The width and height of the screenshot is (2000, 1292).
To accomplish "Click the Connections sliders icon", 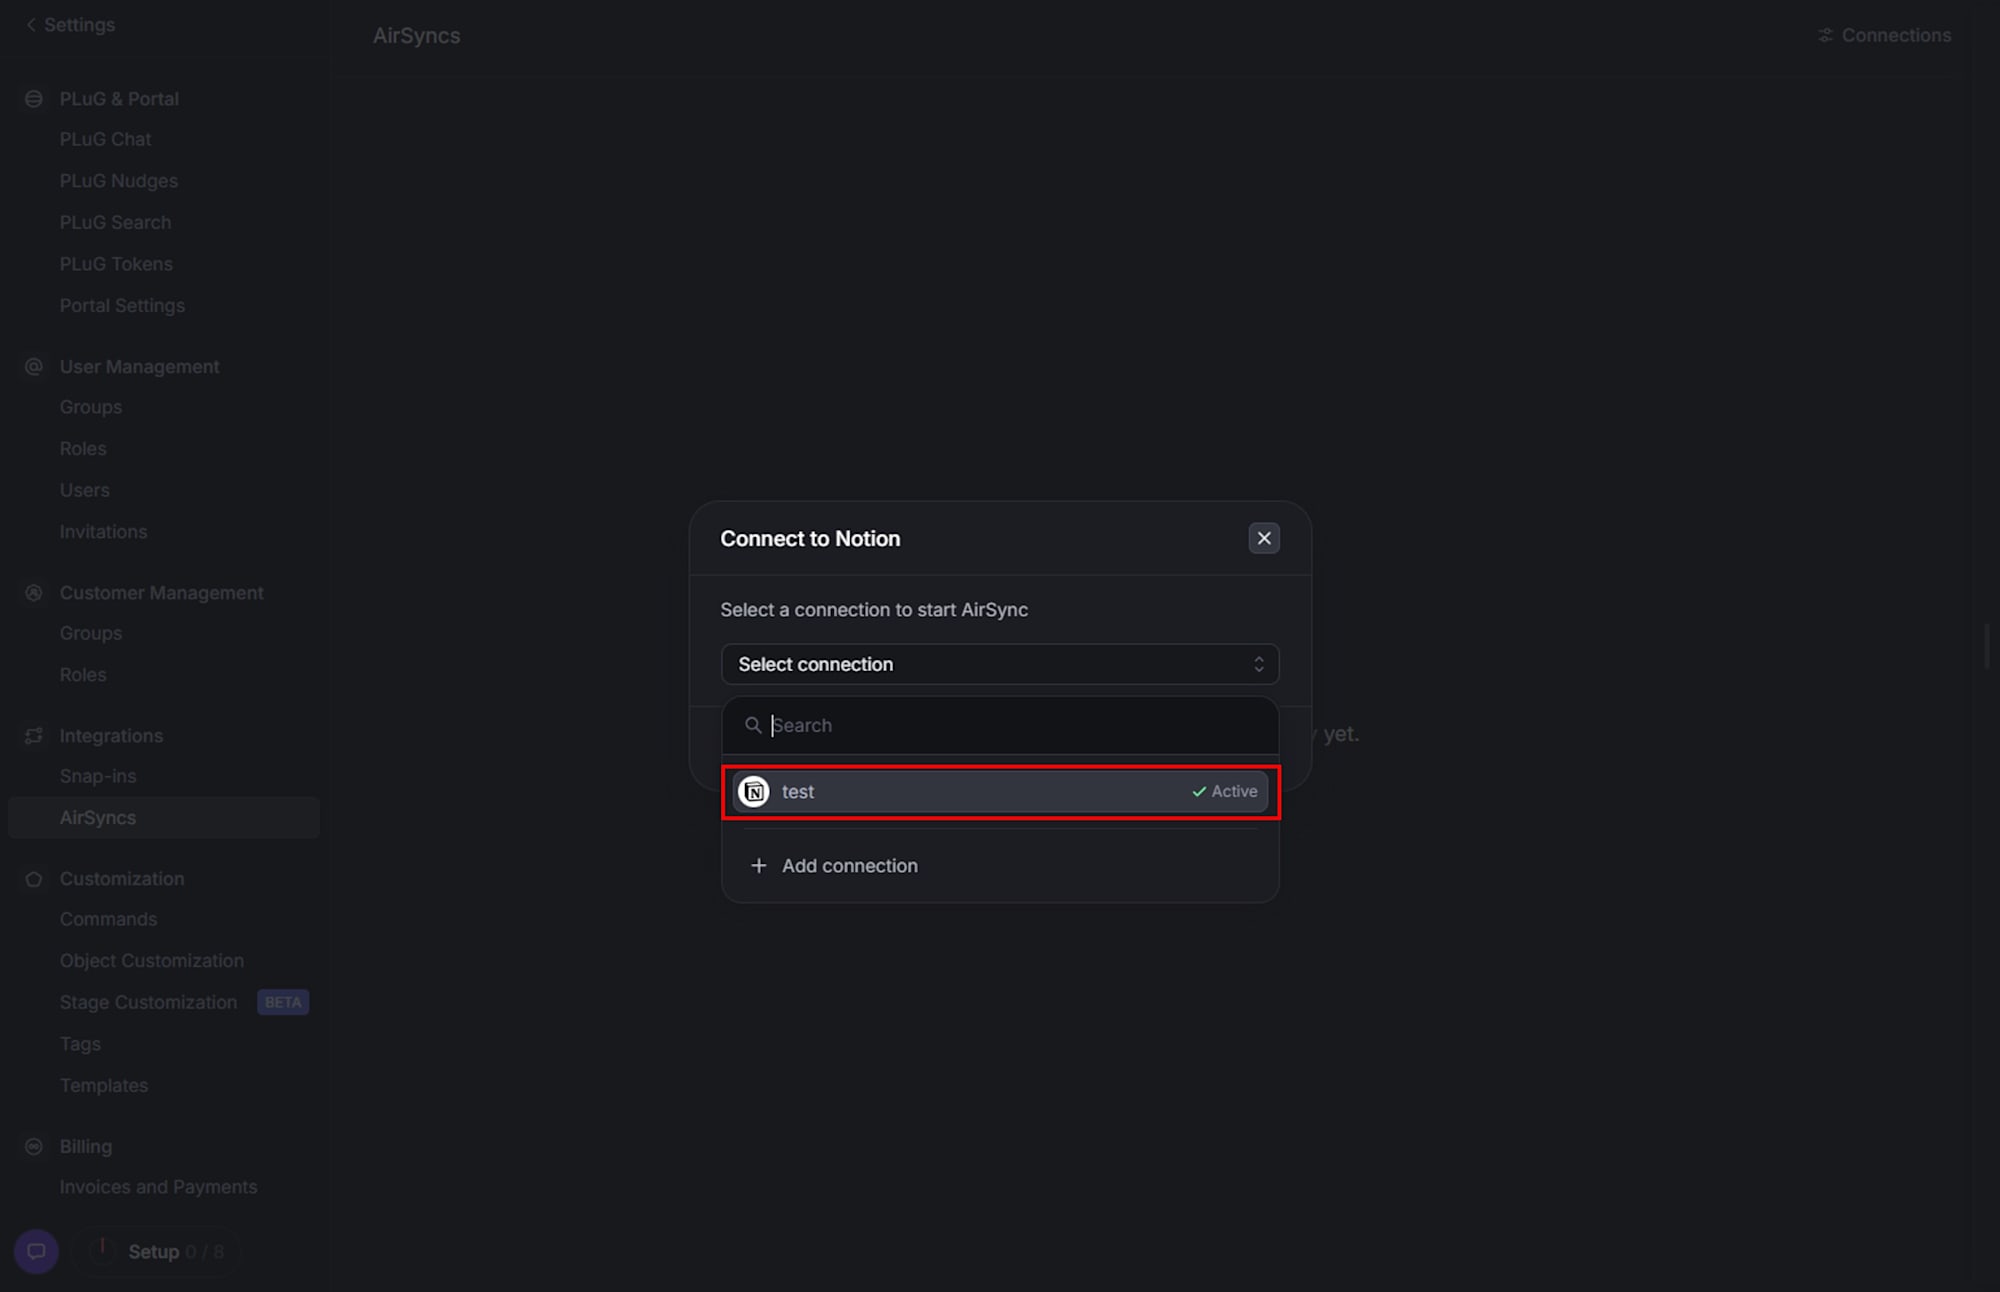I will coord(1825,35).
